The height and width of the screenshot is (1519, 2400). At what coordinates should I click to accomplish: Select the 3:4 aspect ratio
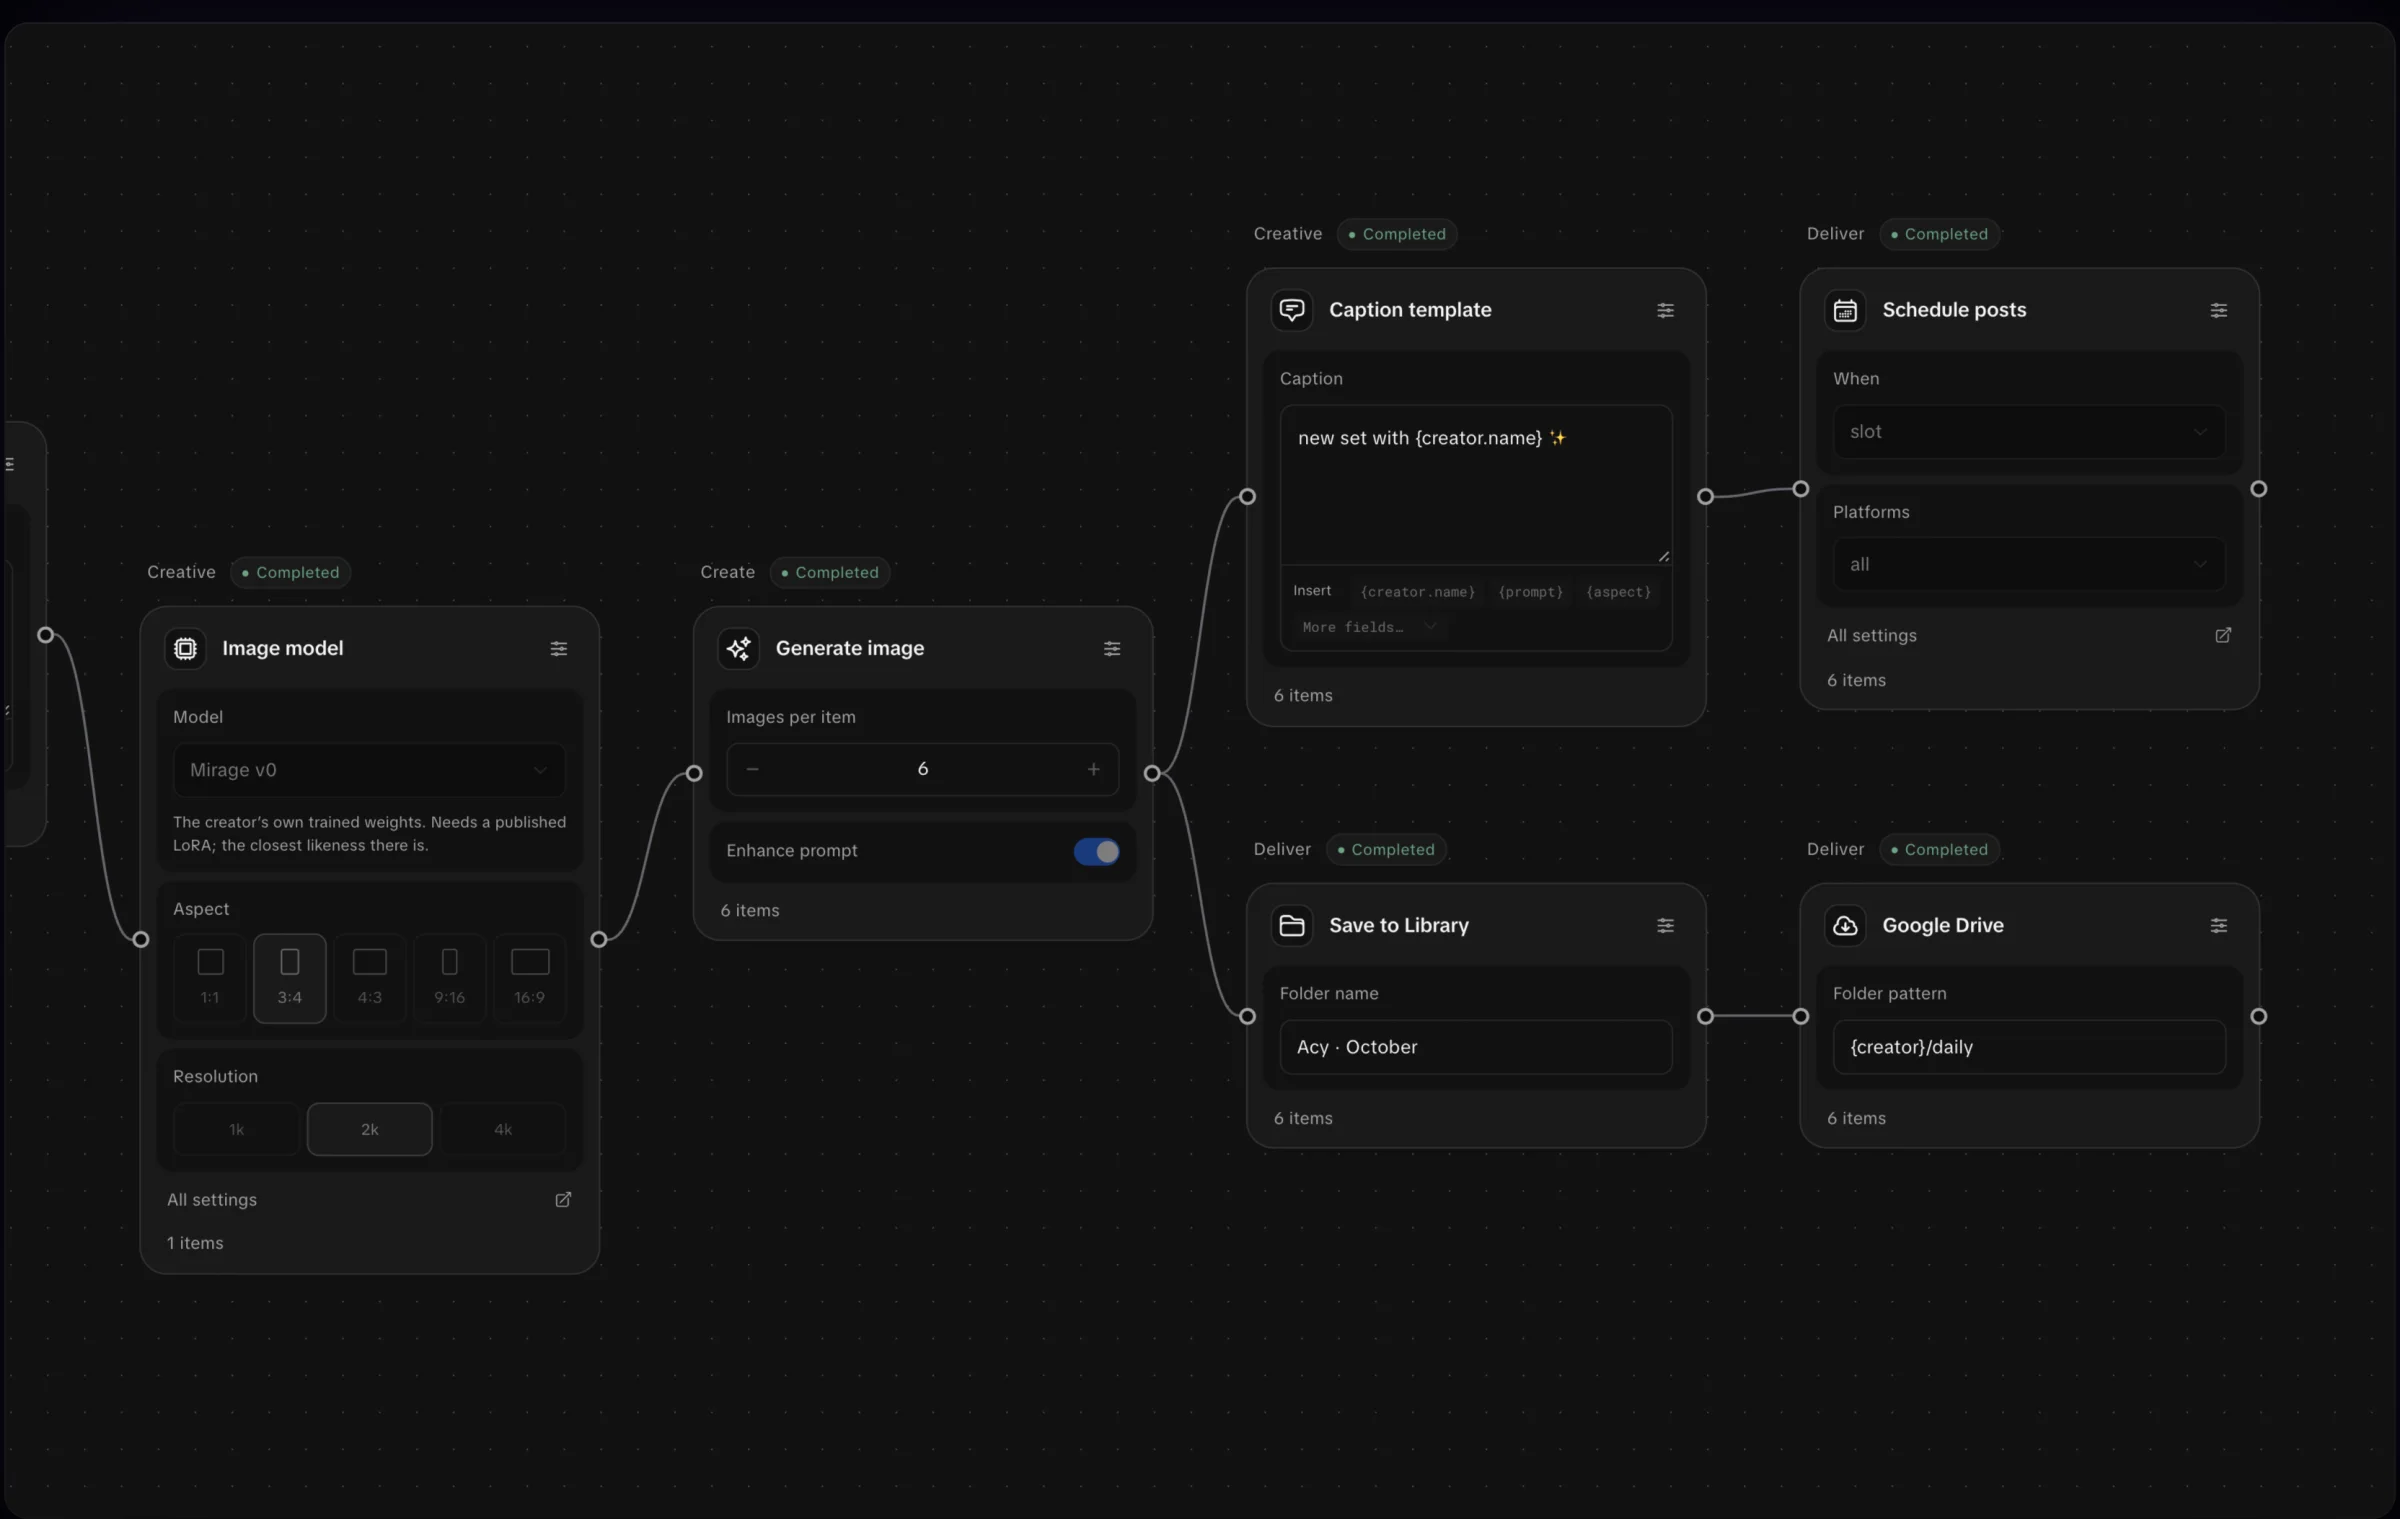(290, 977)
